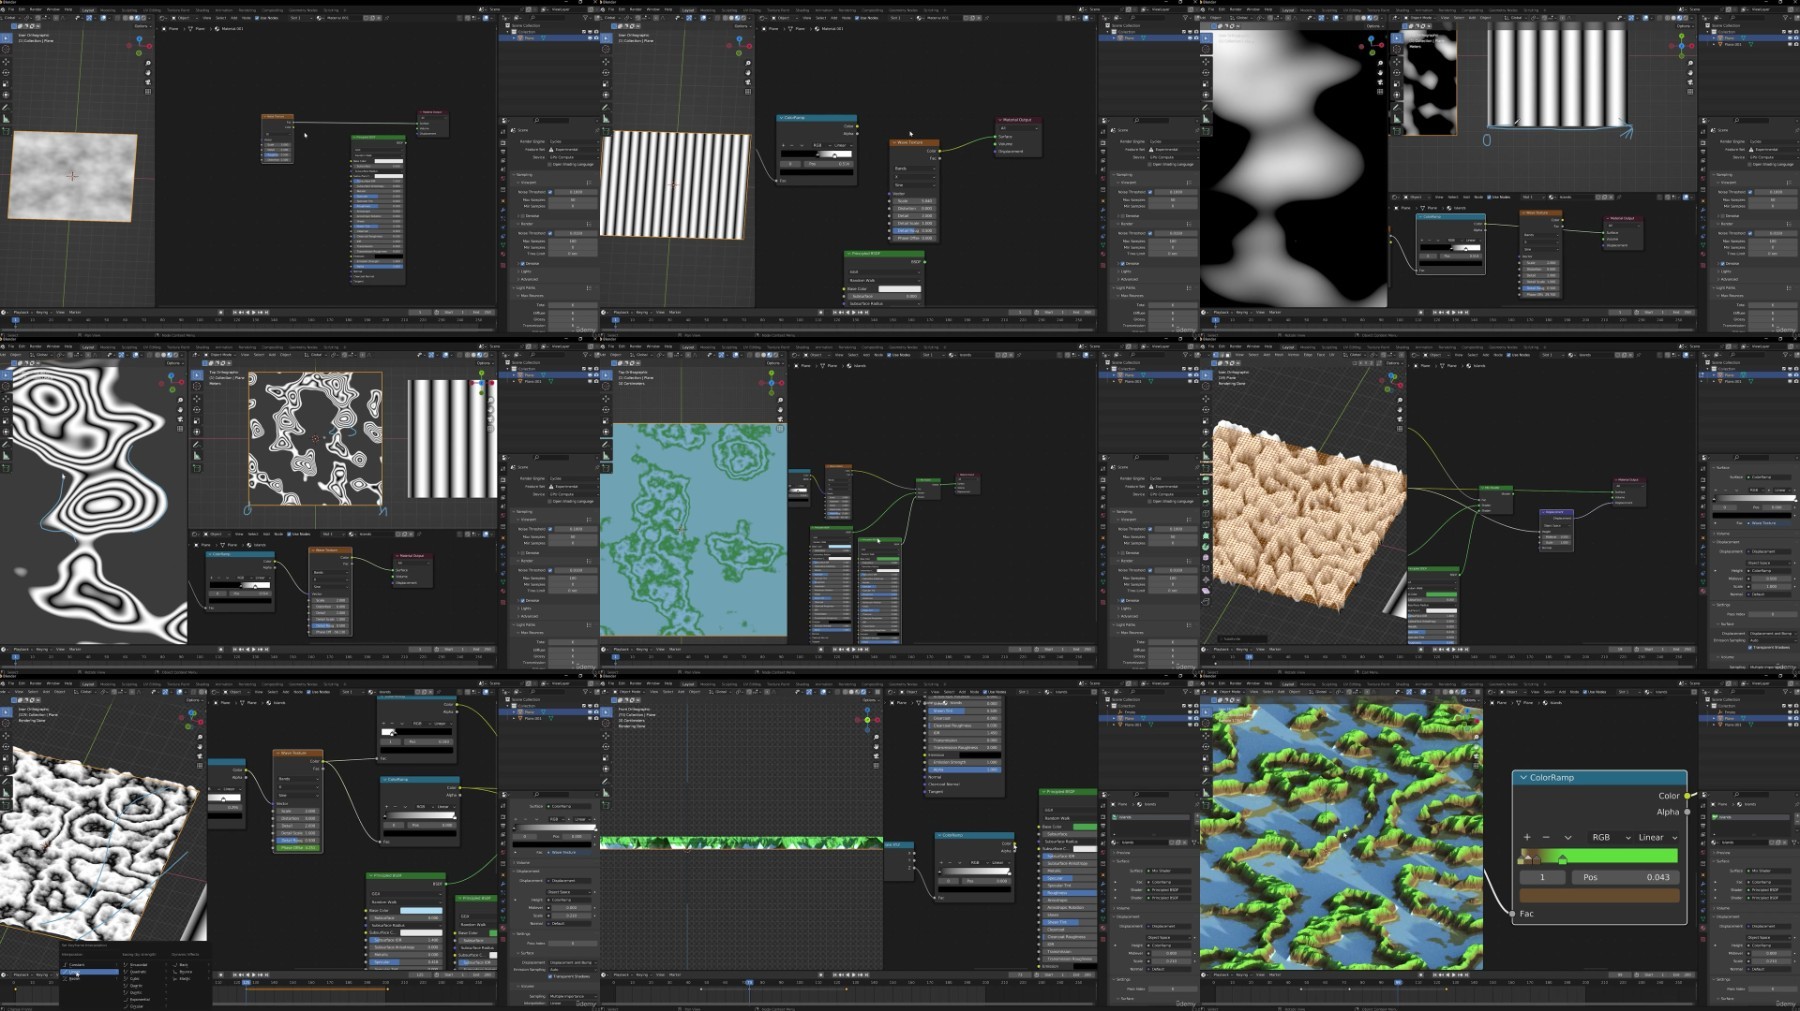Toggle Use Nodes checkbox in bottom-right Blender window

(1585, 692)
